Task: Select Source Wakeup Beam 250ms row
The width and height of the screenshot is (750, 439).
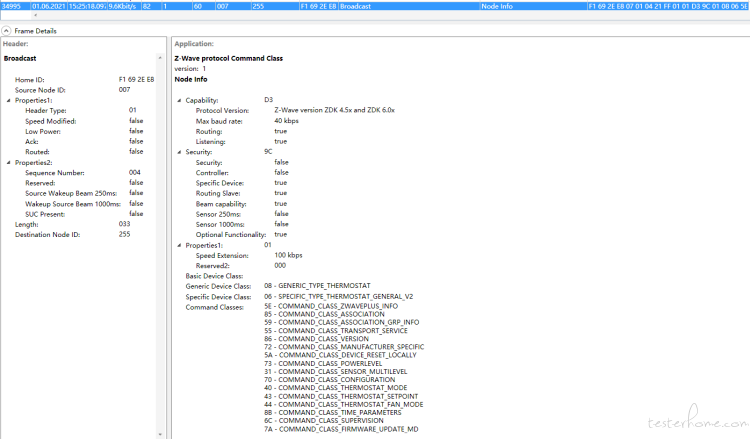Action: coord(84,193)
